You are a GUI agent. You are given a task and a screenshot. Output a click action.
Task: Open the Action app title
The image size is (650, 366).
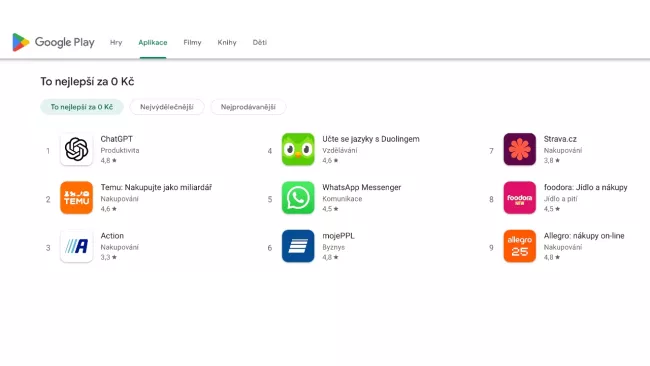click(x=112, y=235)
